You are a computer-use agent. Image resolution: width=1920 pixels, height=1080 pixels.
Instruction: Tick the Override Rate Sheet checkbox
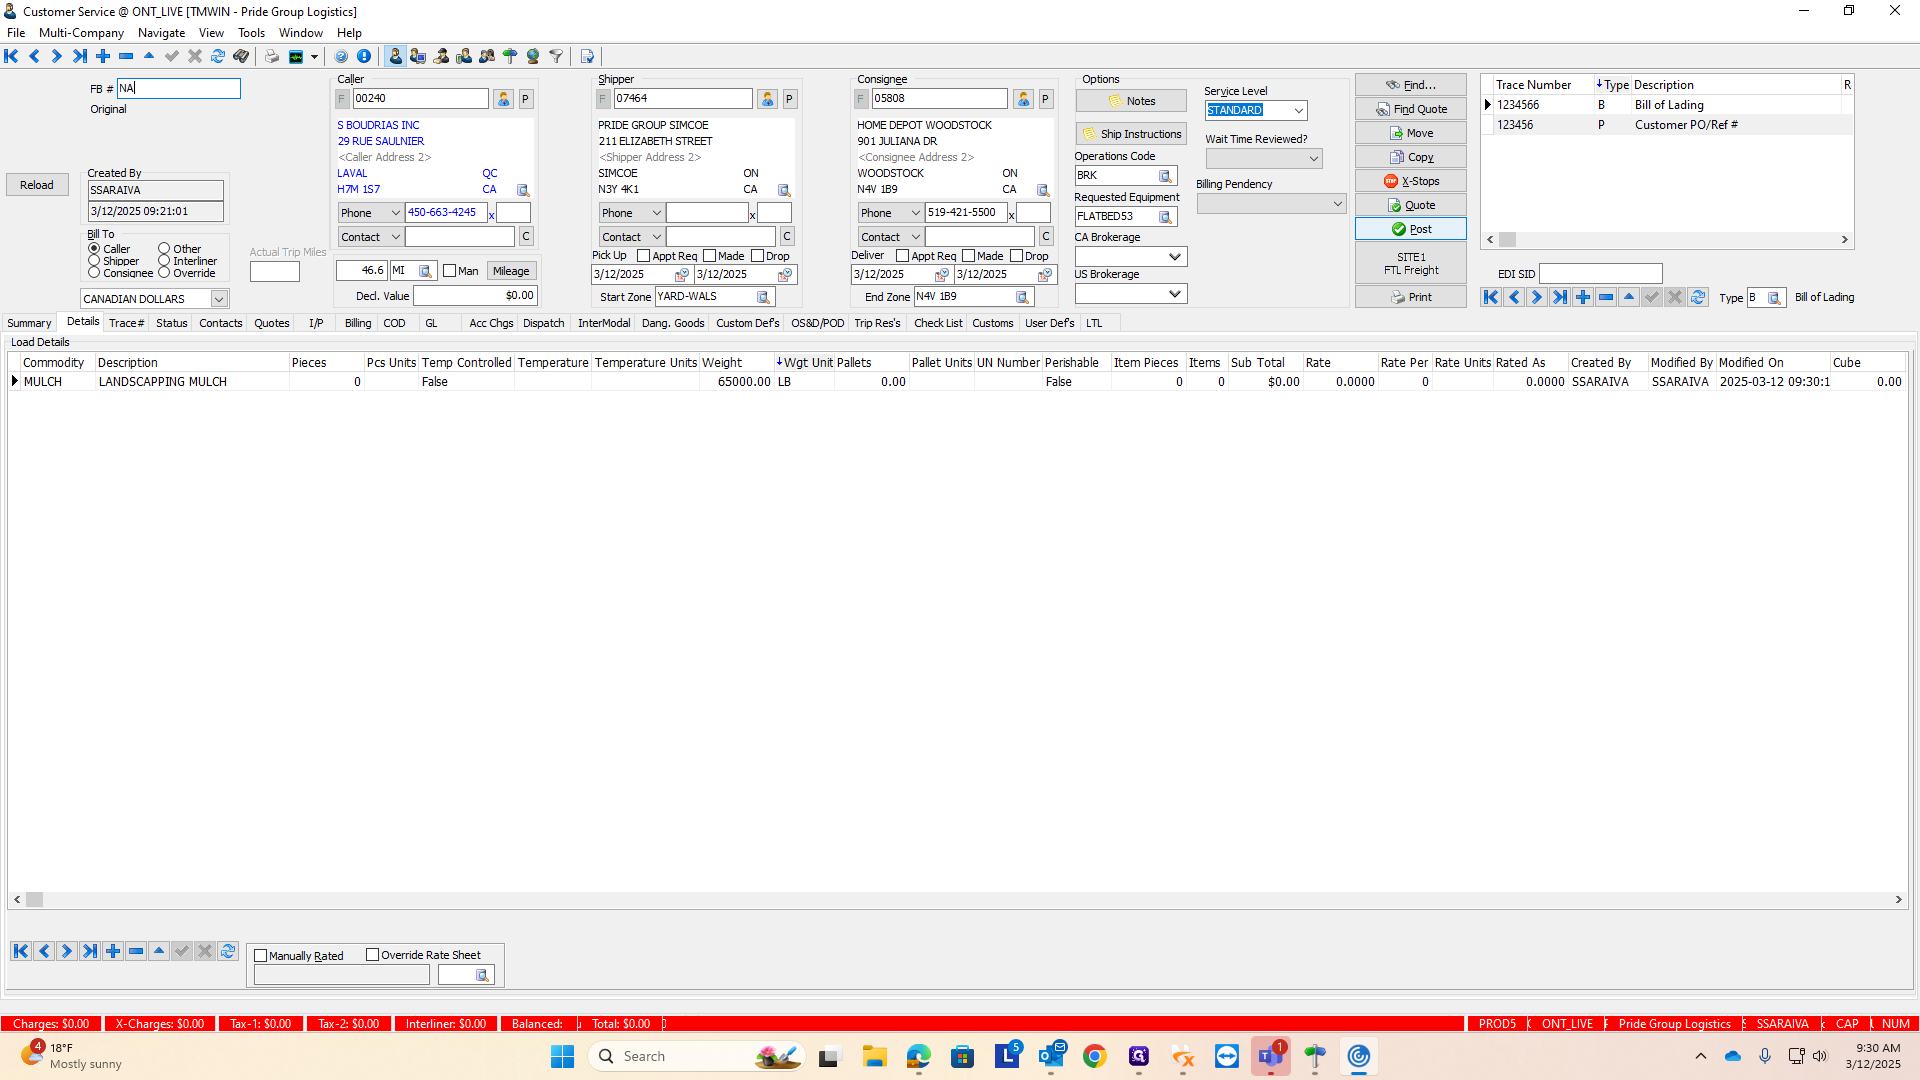(x=373, y=955)
